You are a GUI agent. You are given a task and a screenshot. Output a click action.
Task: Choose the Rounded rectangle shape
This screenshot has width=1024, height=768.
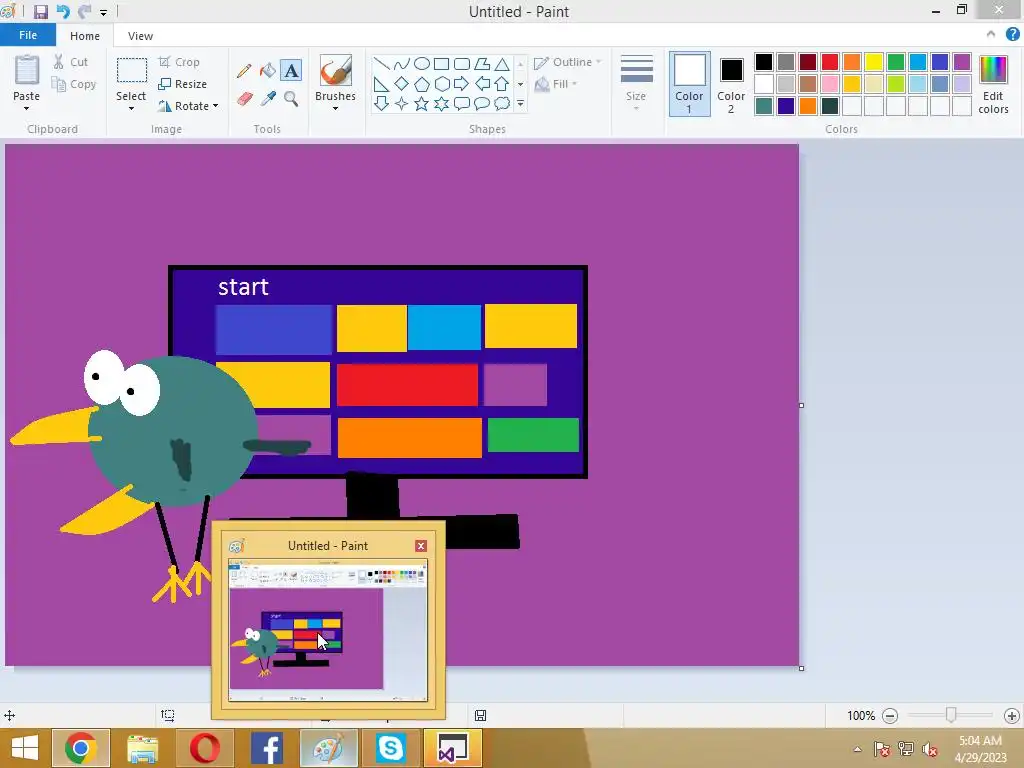(462, 64)
